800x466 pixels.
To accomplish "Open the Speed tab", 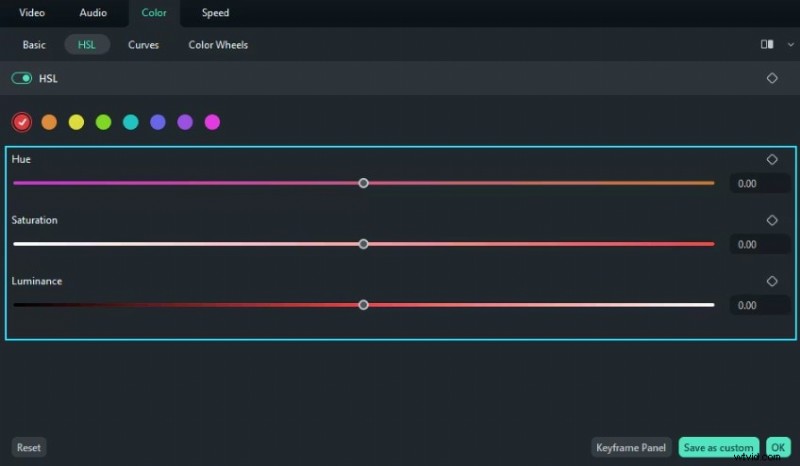I will [x=215, y=13].
